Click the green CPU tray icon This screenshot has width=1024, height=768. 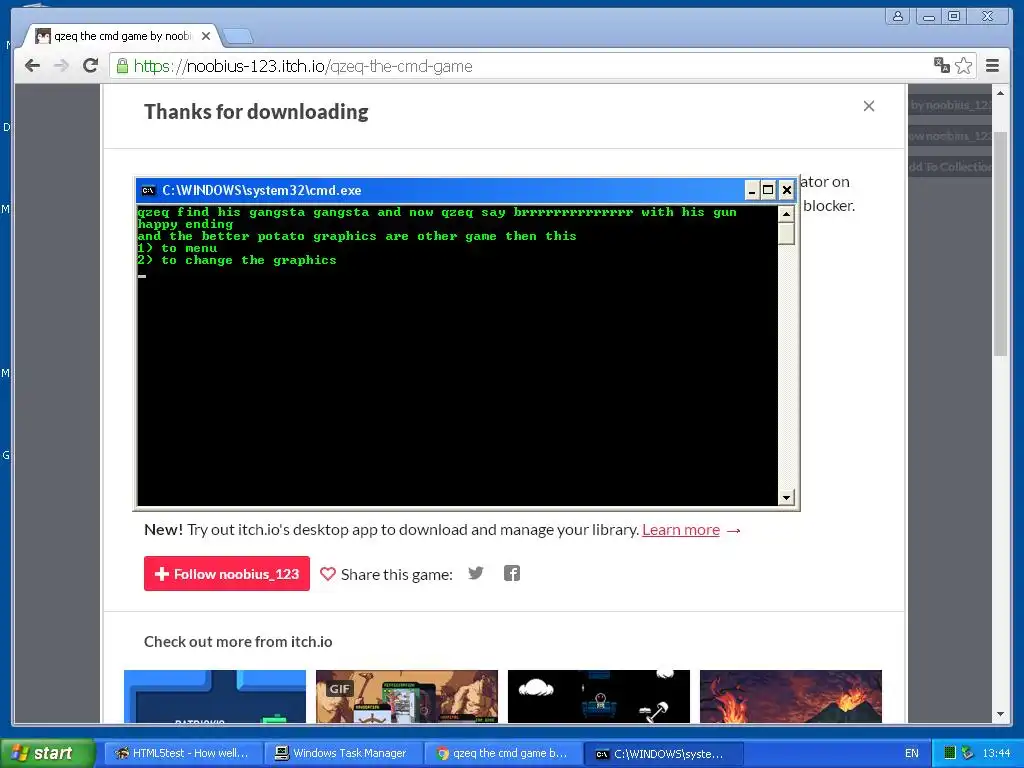pyautogui.click(x=950, y=753)
